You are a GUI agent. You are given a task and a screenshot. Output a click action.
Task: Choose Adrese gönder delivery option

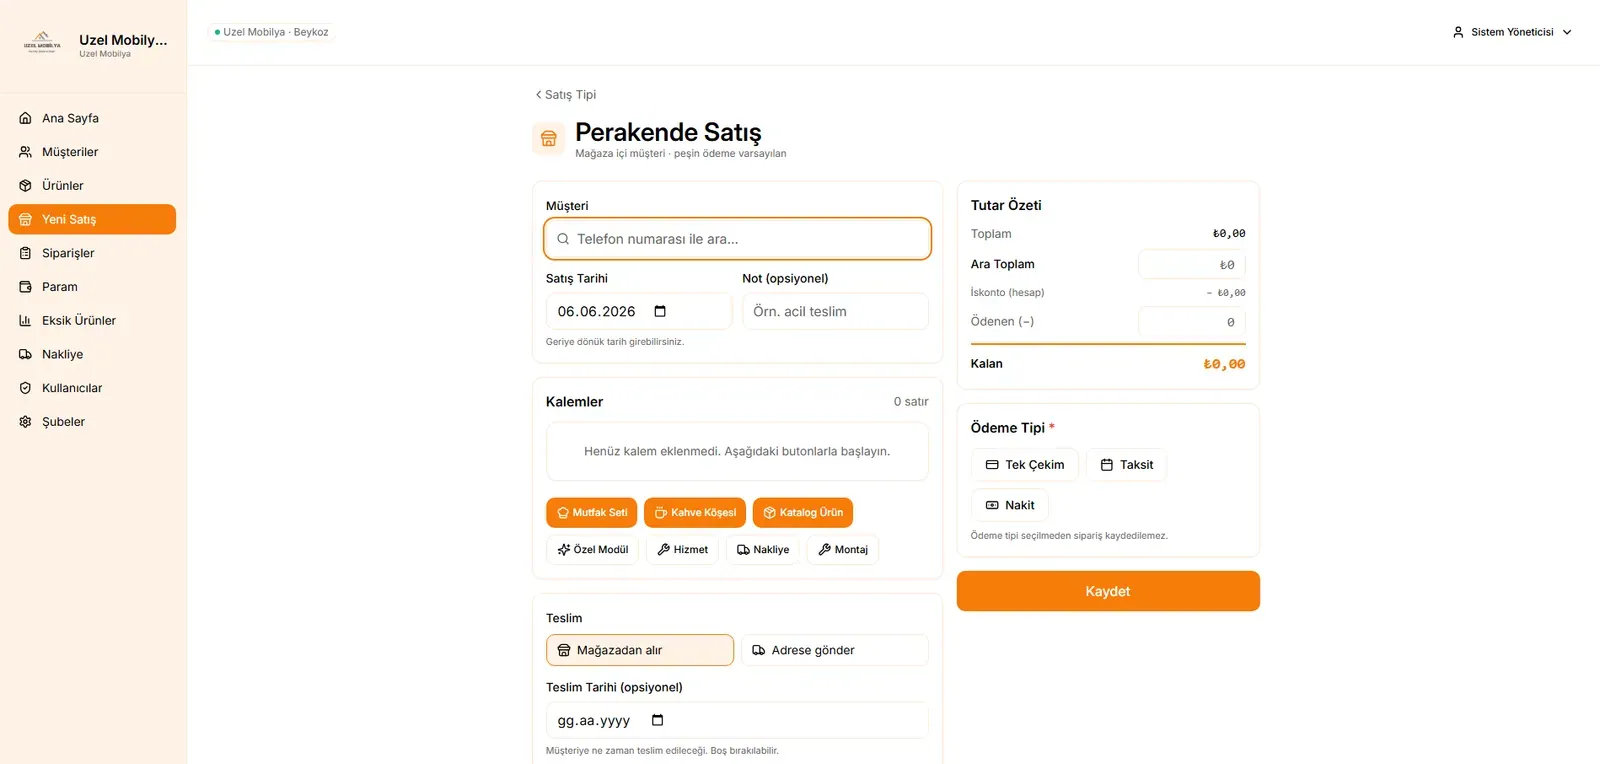coord(835,650)
